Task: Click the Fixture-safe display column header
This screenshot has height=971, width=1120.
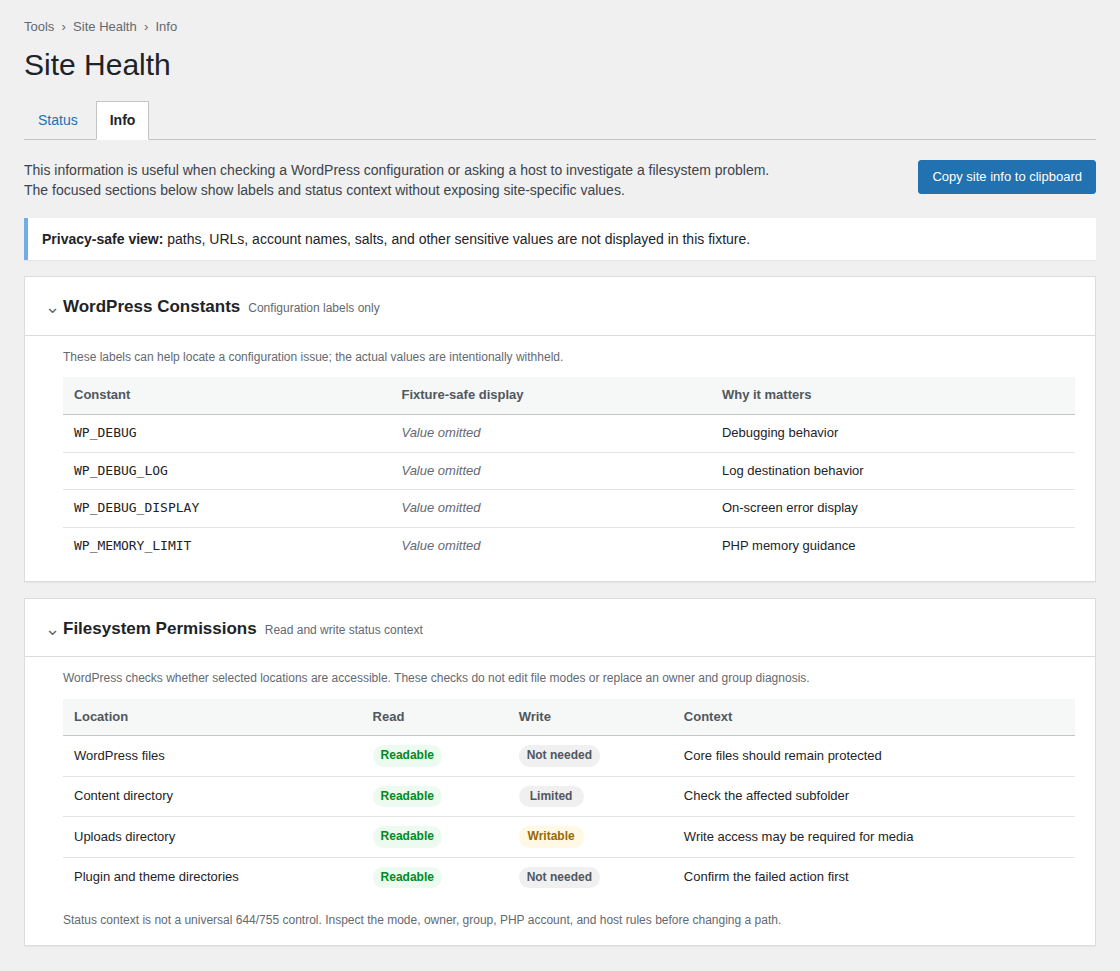Action: point(462,395)
